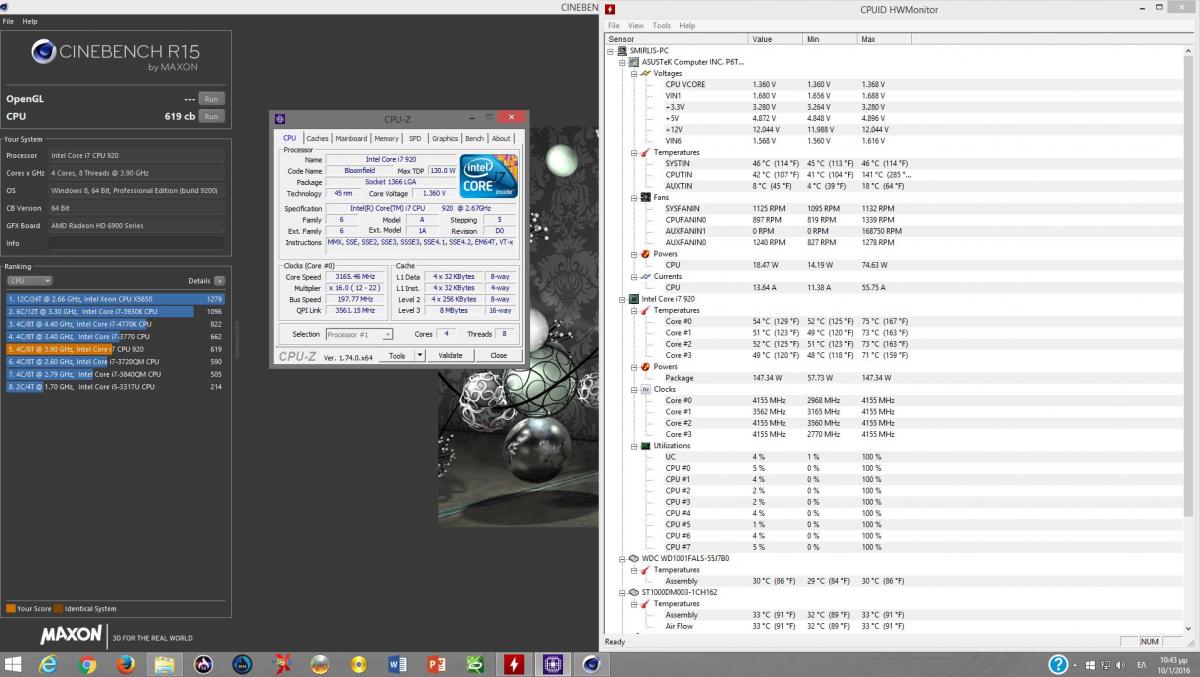Open the View menu in HWMonitor
This screenshot has width=1200, height=677.
coord(636,25)
